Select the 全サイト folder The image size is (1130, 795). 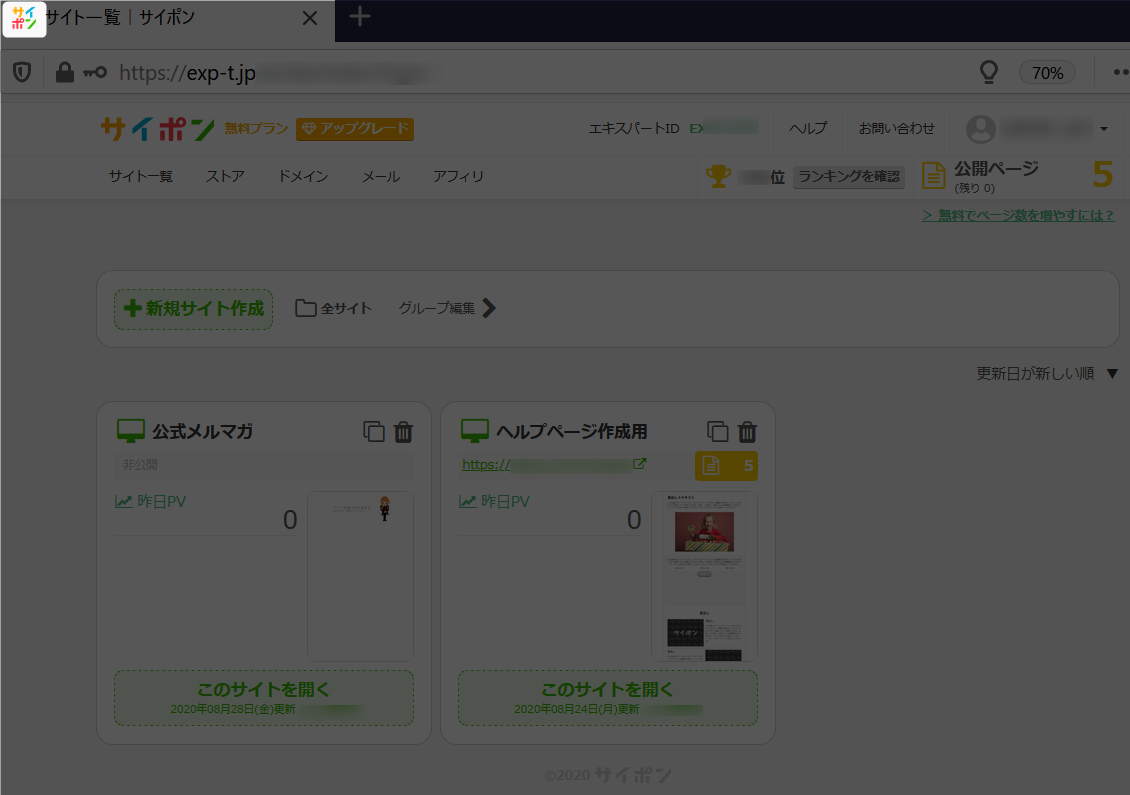pos(334,308)
